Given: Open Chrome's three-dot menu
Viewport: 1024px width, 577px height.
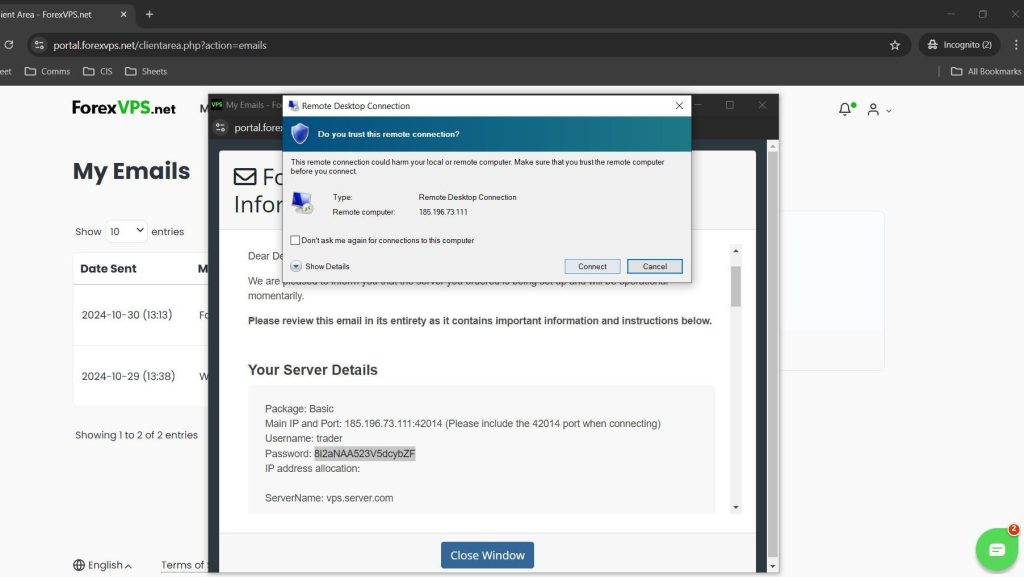Looking at the screenshot, I should (1016, 44).
